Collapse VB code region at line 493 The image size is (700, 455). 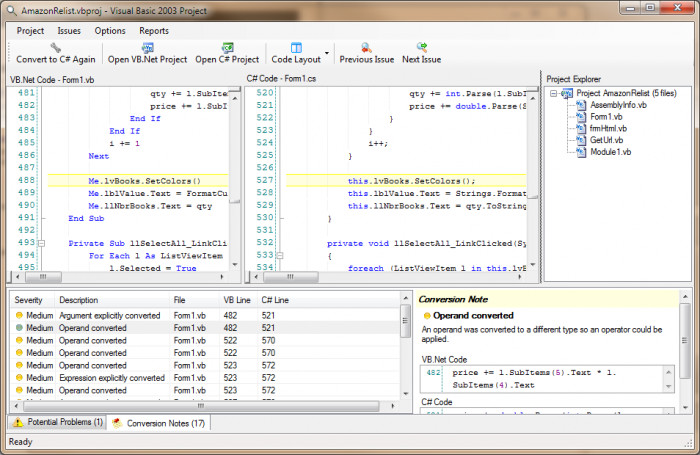tap(42, 243)
